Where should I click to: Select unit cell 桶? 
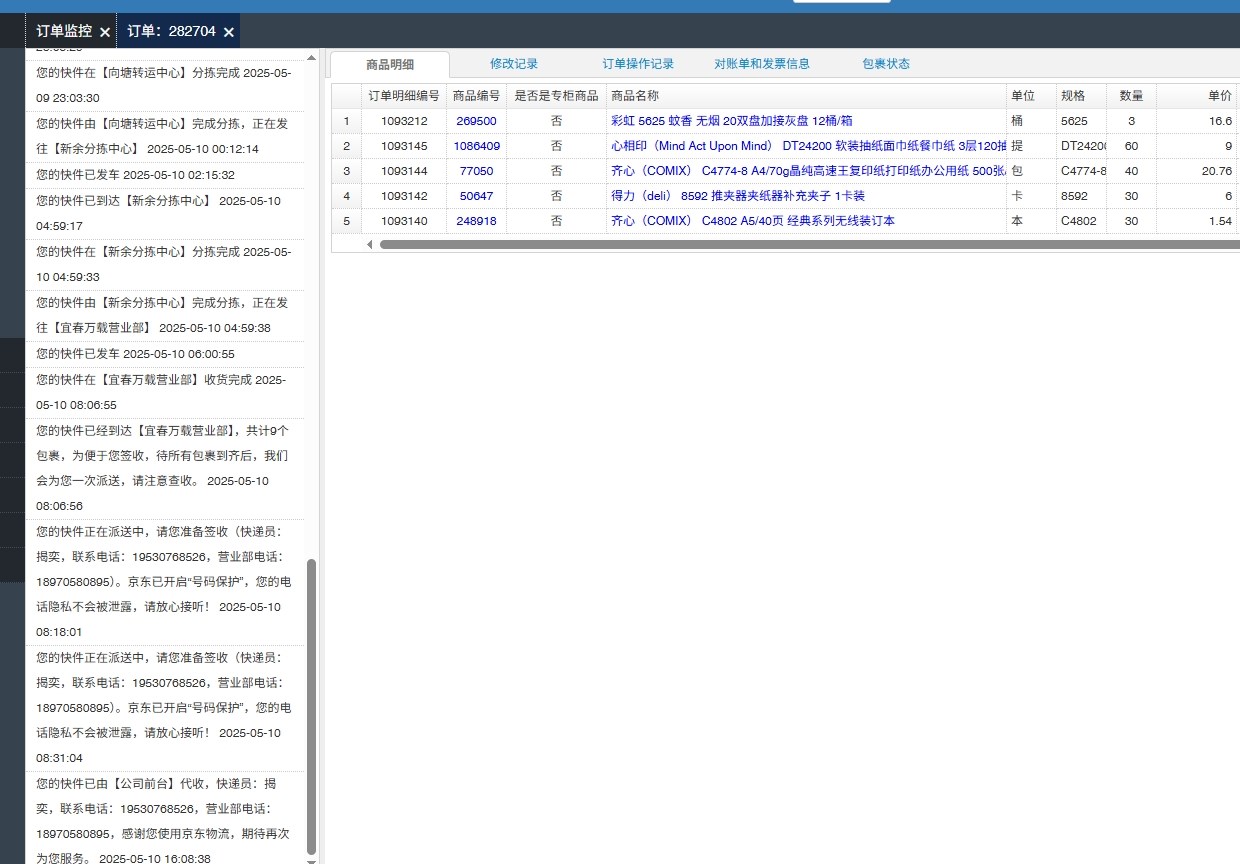(x=1031, y=121)
